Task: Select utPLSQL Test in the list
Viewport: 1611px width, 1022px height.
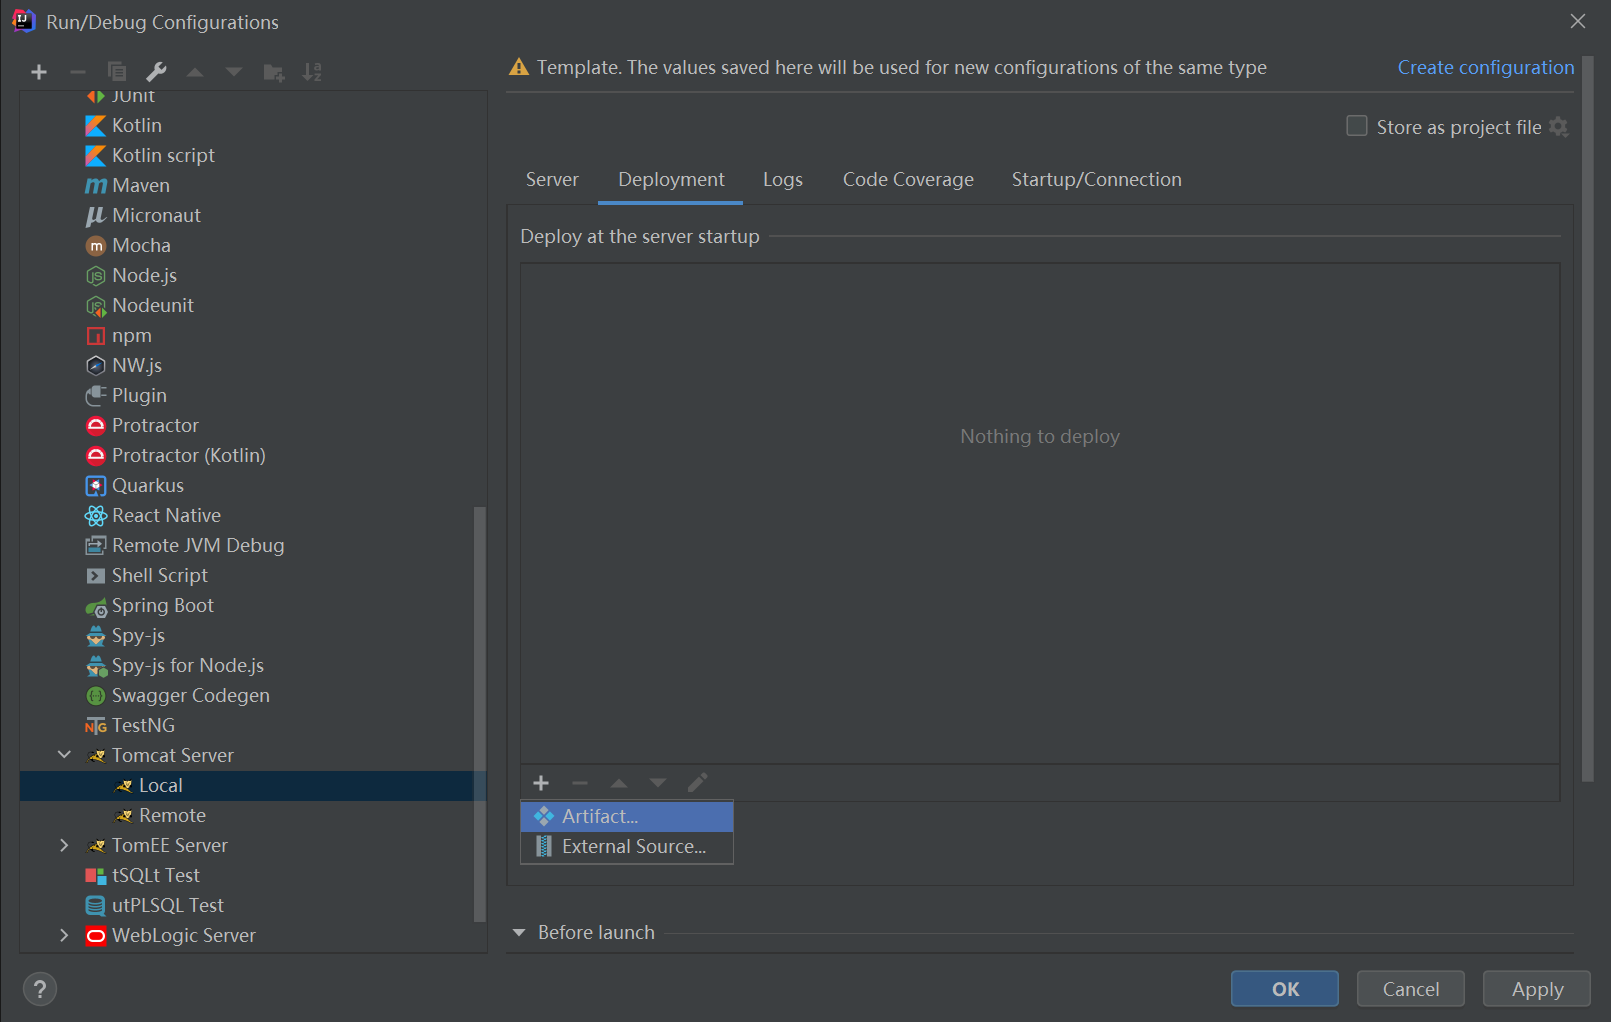Action: [253, 906]
